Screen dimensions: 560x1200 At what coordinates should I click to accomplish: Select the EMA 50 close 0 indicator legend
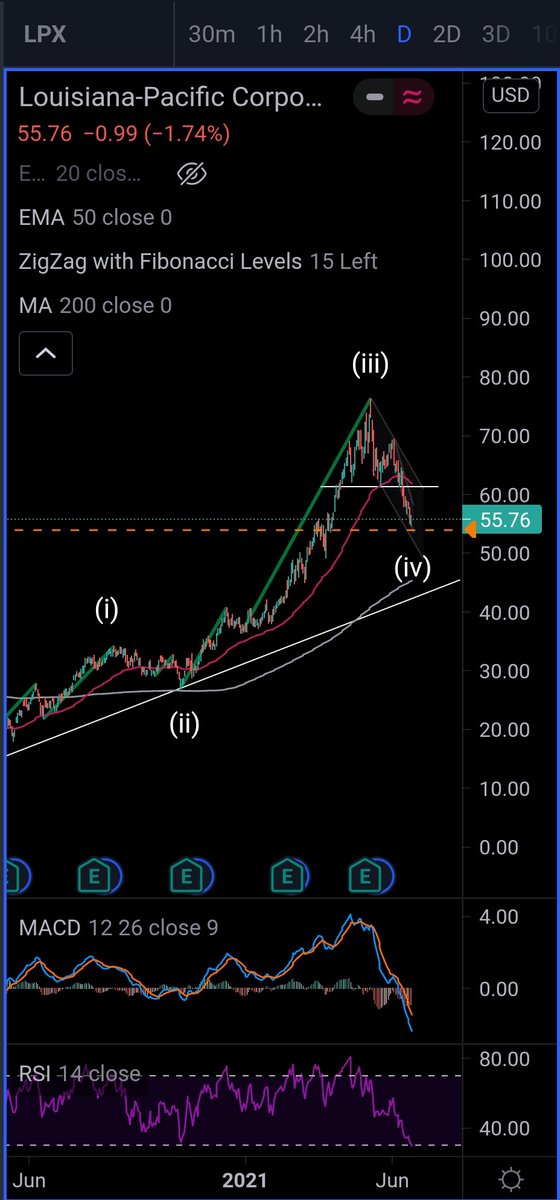point(96,217)
